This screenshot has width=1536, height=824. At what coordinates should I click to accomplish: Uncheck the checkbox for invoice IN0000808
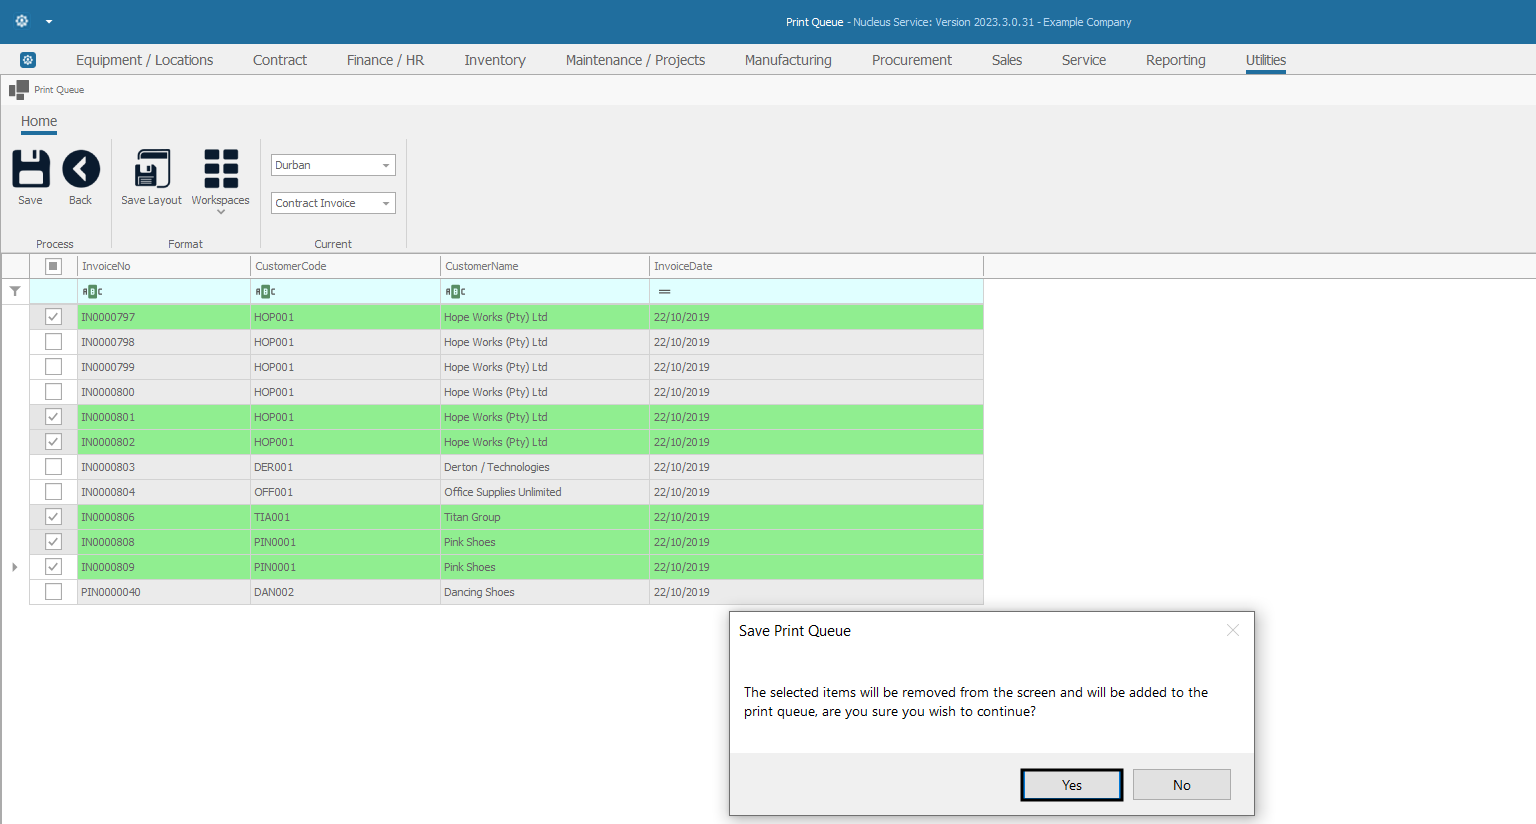coord(54,542)
